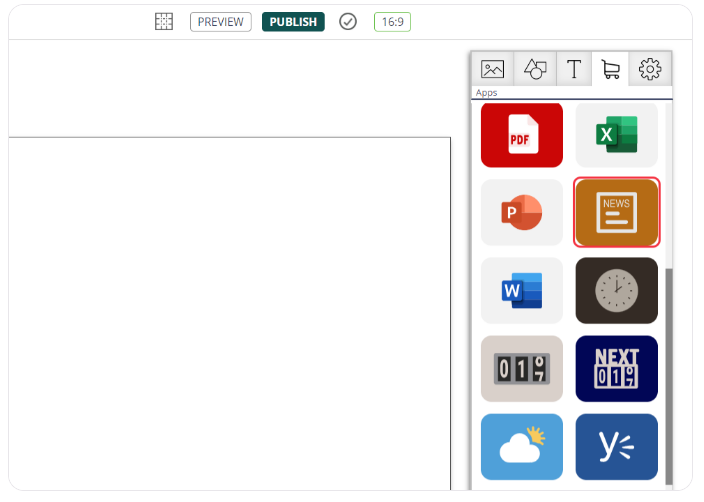This screenshot has height=502, width=704.
Task: Add the Excel app
Action: click(616, 135)
